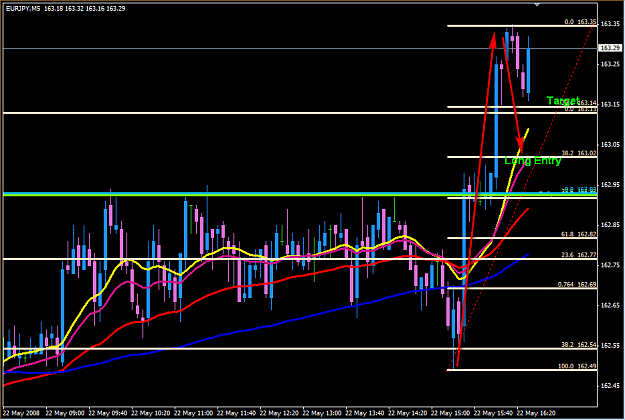Image resolution: width=625 pixels, height=420 pixels.
Task: Click the '22 May 2008' time axis label
Action: tap(21, 413)
